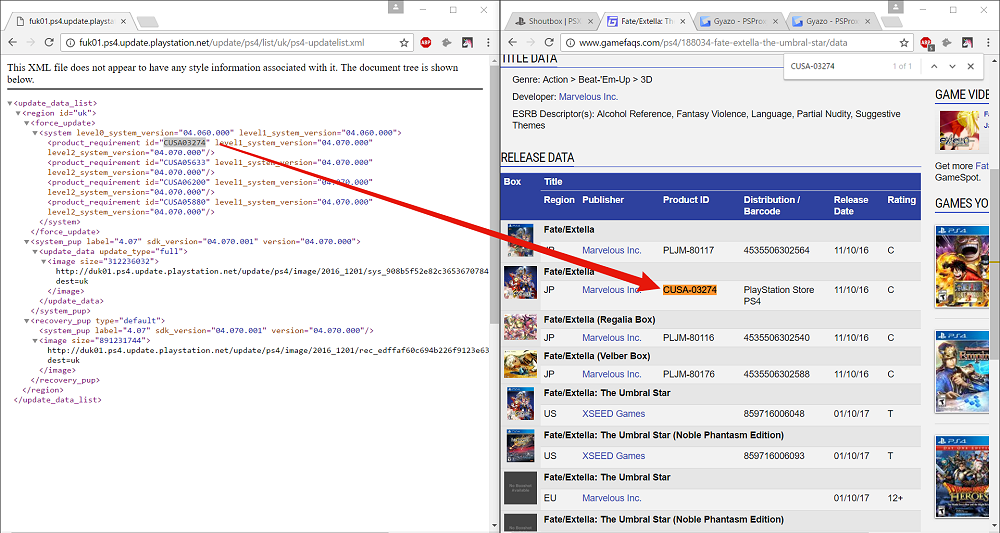1000x533 pixels.
Task: Open XSEED Games link for barcode 859716006048
Action: 614,414
